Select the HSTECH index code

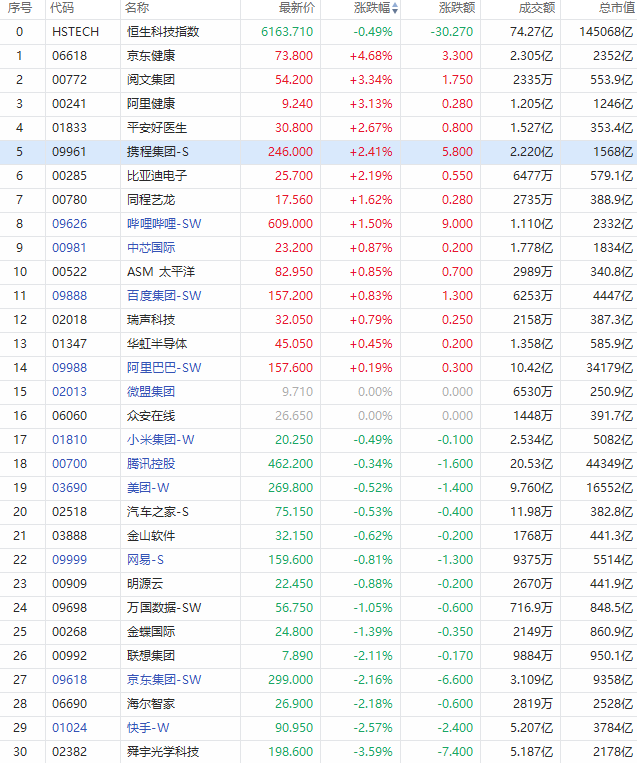[x=75, y=32]
